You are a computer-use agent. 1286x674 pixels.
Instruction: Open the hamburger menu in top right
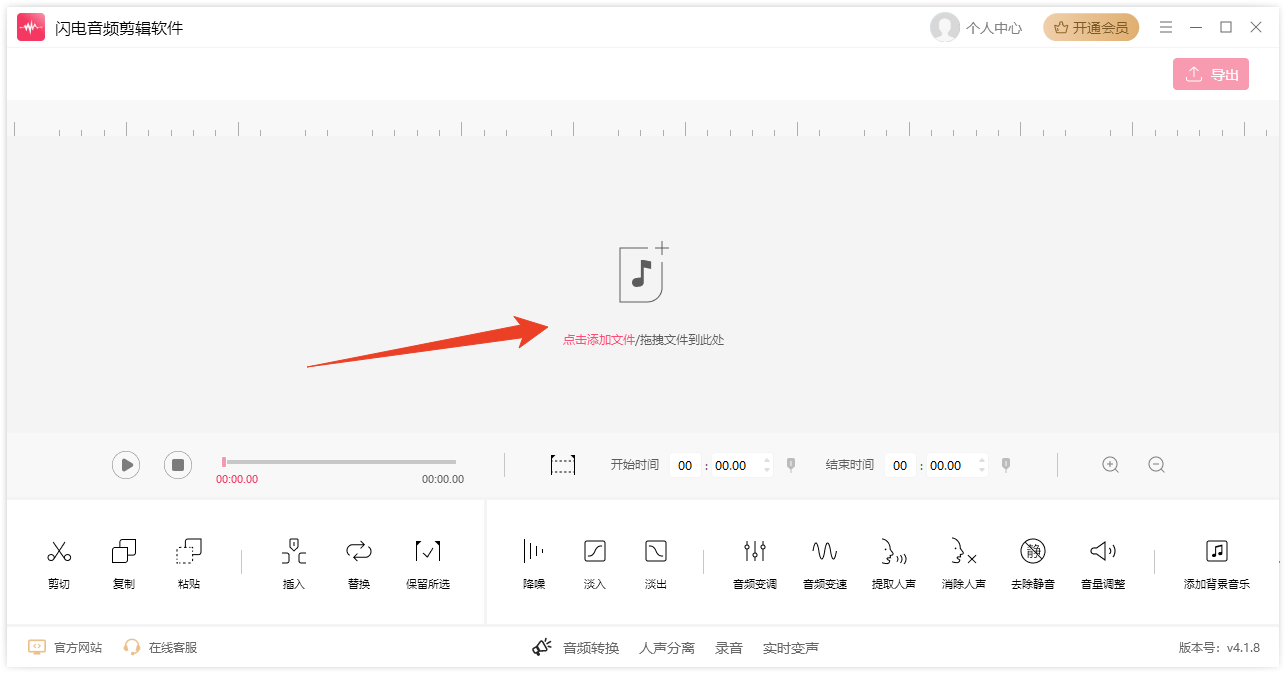pyautogui.click(x=1166, y=27)
